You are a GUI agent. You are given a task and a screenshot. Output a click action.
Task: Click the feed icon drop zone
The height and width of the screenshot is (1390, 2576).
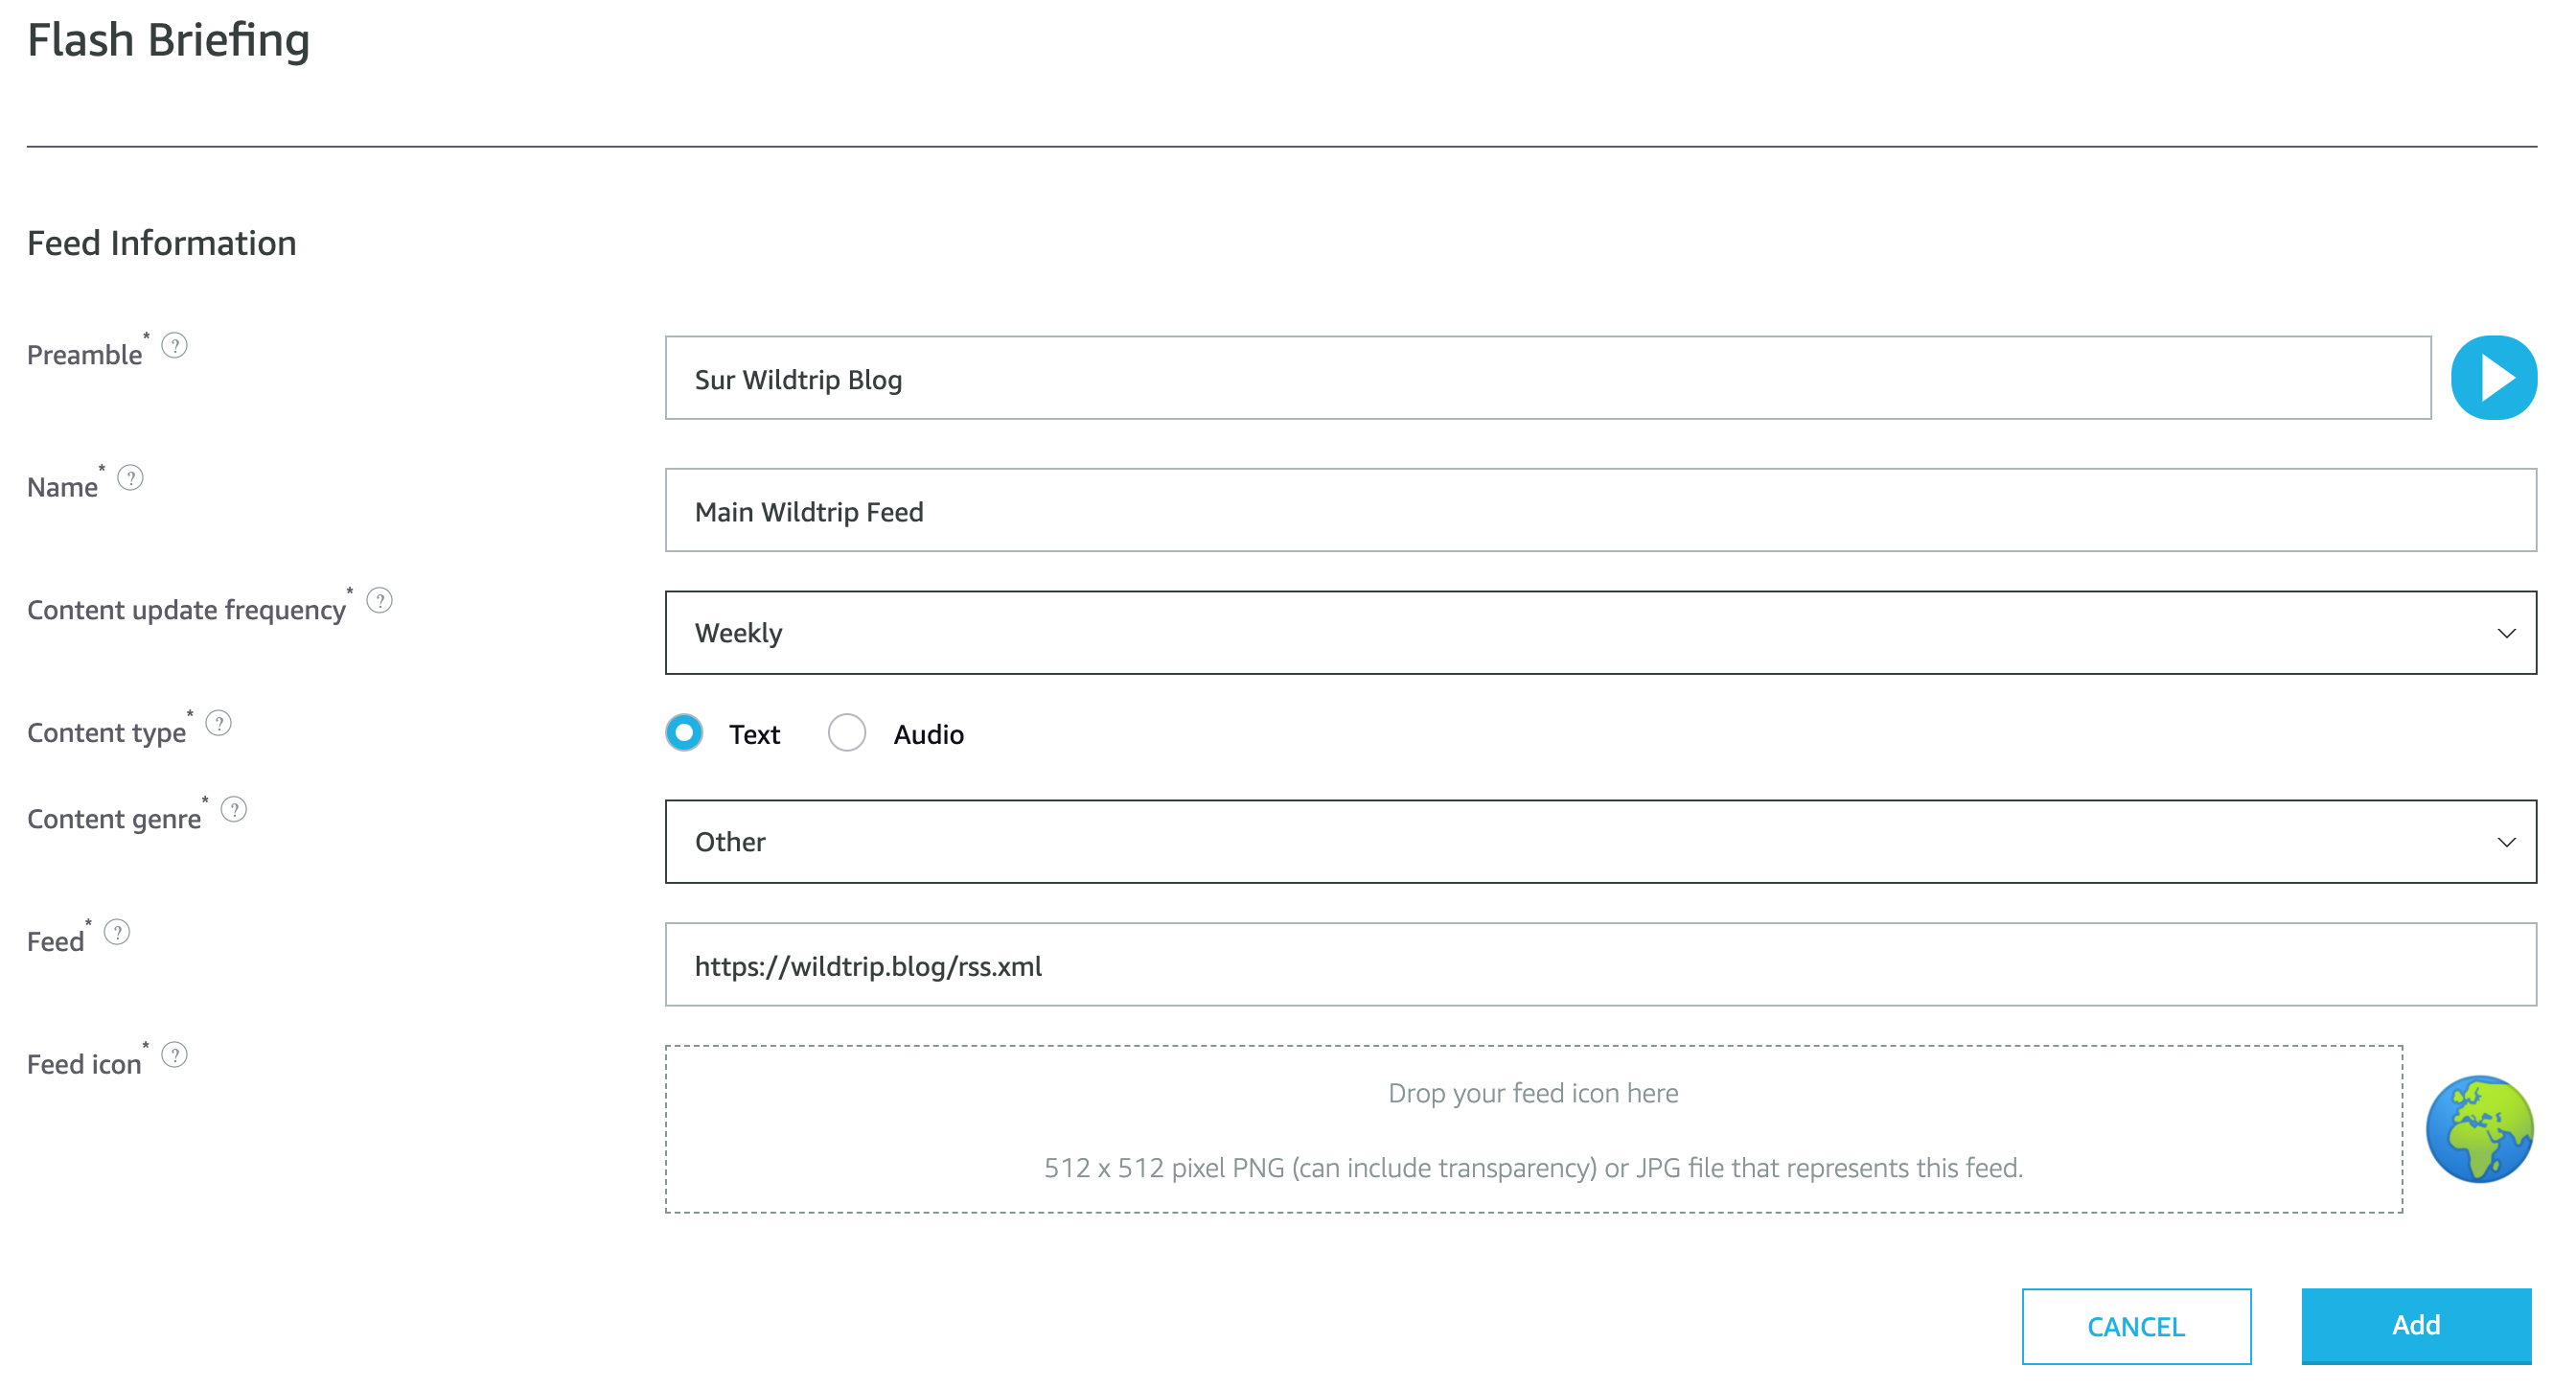(x=1532, y=1129)
